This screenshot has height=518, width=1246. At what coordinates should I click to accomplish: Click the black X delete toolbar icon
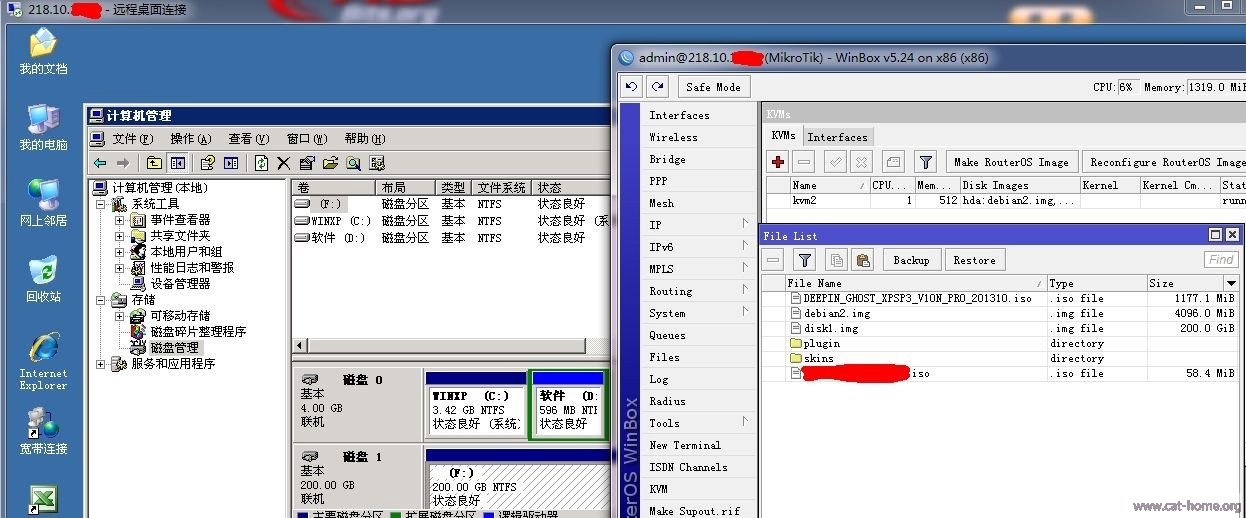click(x=284, y=163)
